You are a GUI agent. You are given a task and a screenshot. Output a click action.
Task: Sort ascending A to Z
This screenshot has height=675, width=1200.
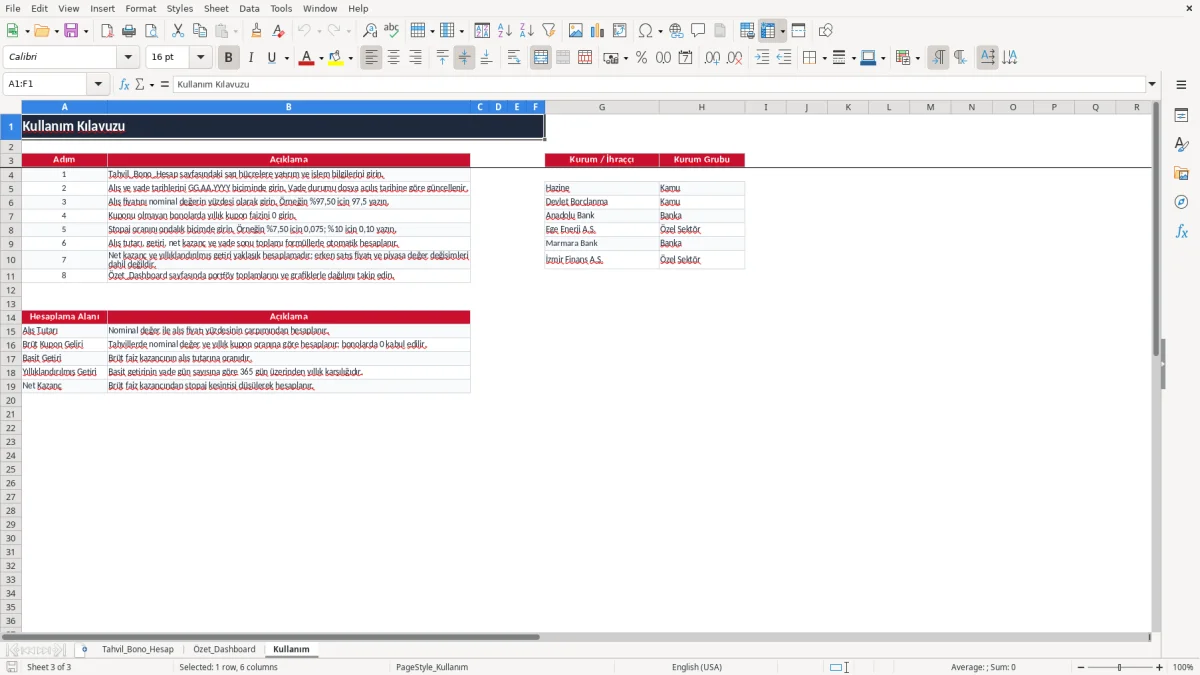[504, 31]
